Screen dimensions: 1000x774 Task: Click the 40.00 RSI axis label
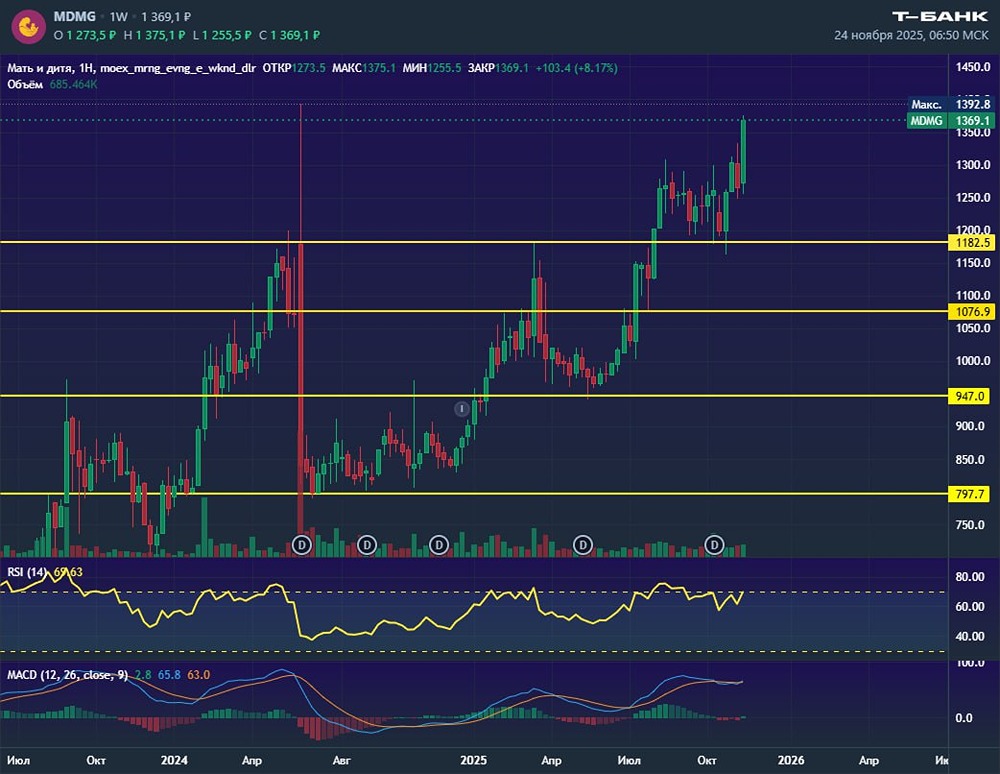[969, 636]
